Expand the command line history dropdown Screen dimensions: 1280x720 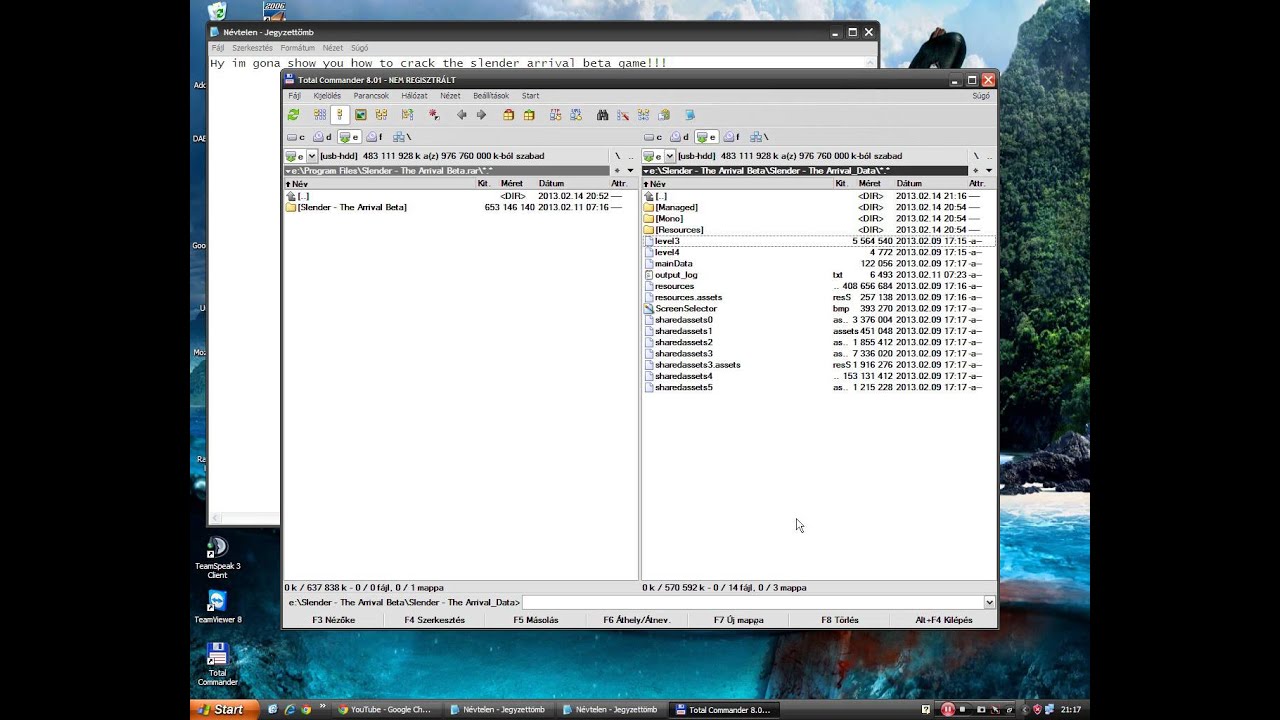click(989, 603)
